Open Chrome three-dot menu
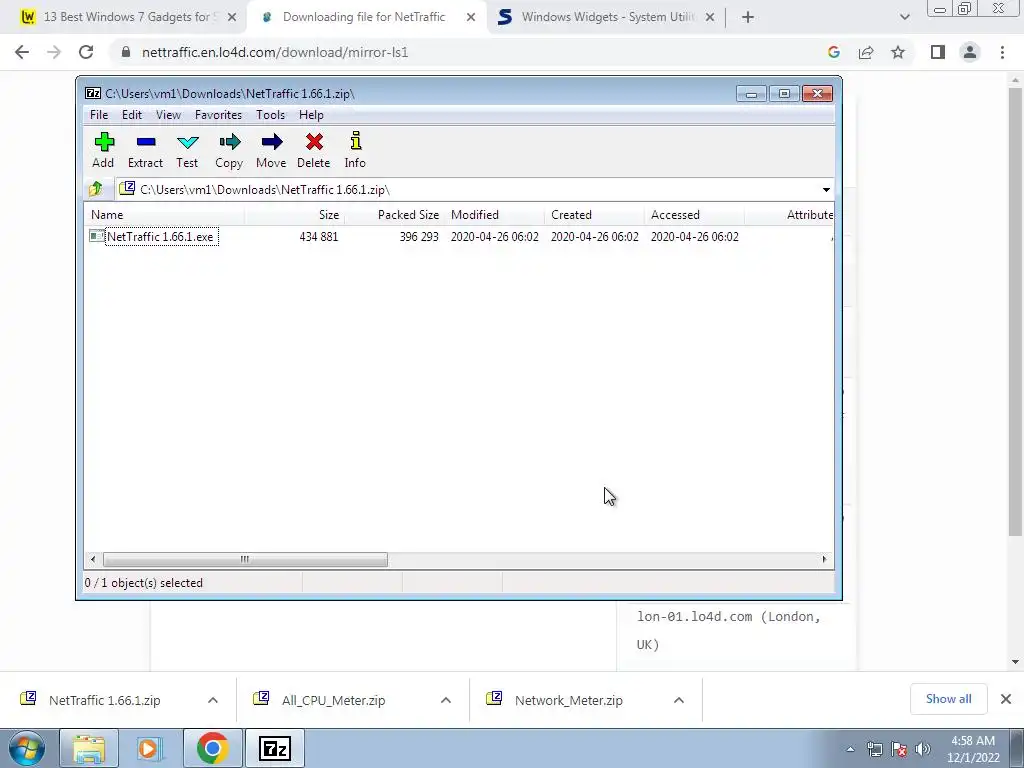The image size is (1024, 768). 1002,52
